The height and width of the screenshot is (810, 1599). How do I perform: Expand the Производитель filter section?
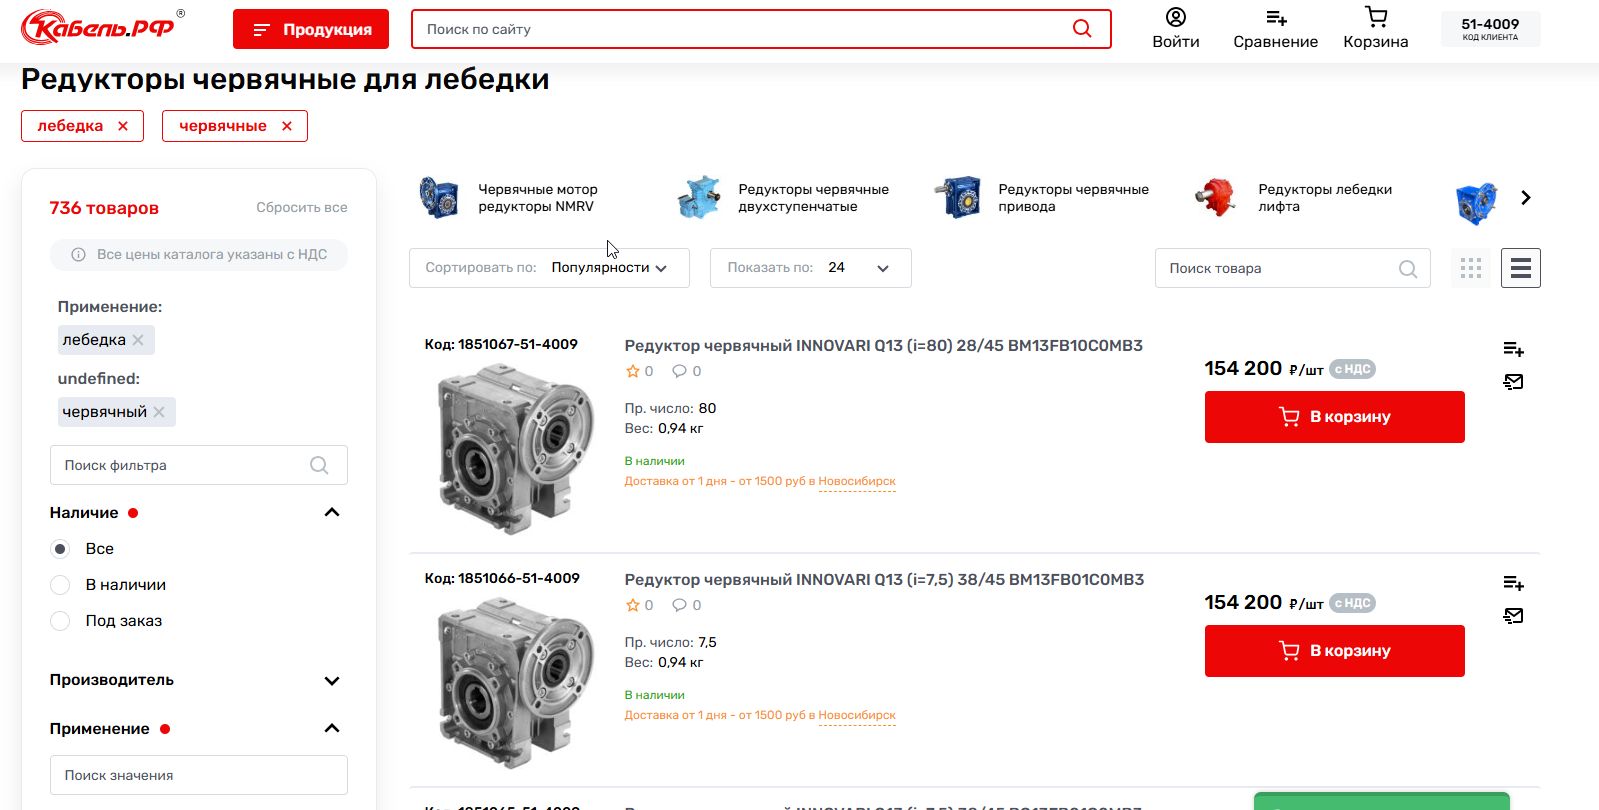pyautogui.click(x=332, y=681)
